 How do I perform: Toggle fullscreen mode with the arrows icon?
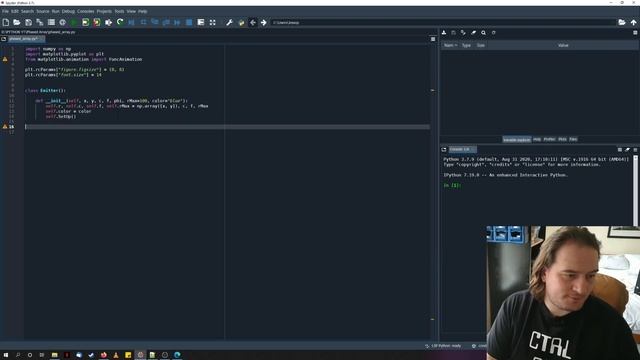point(213,22)
